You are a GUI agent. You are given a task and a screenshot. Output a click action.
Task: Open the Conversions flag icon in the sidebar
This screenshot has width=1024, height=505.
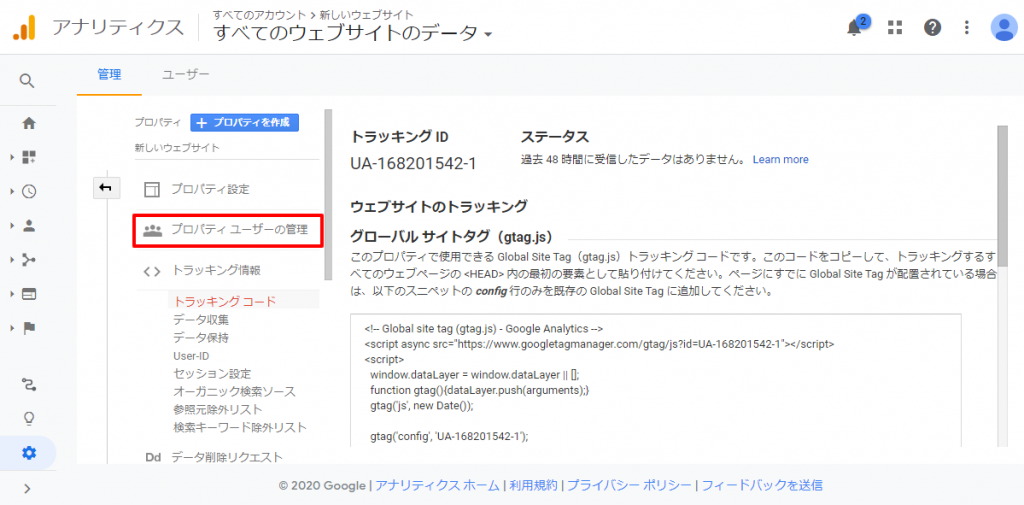point(29,328)
